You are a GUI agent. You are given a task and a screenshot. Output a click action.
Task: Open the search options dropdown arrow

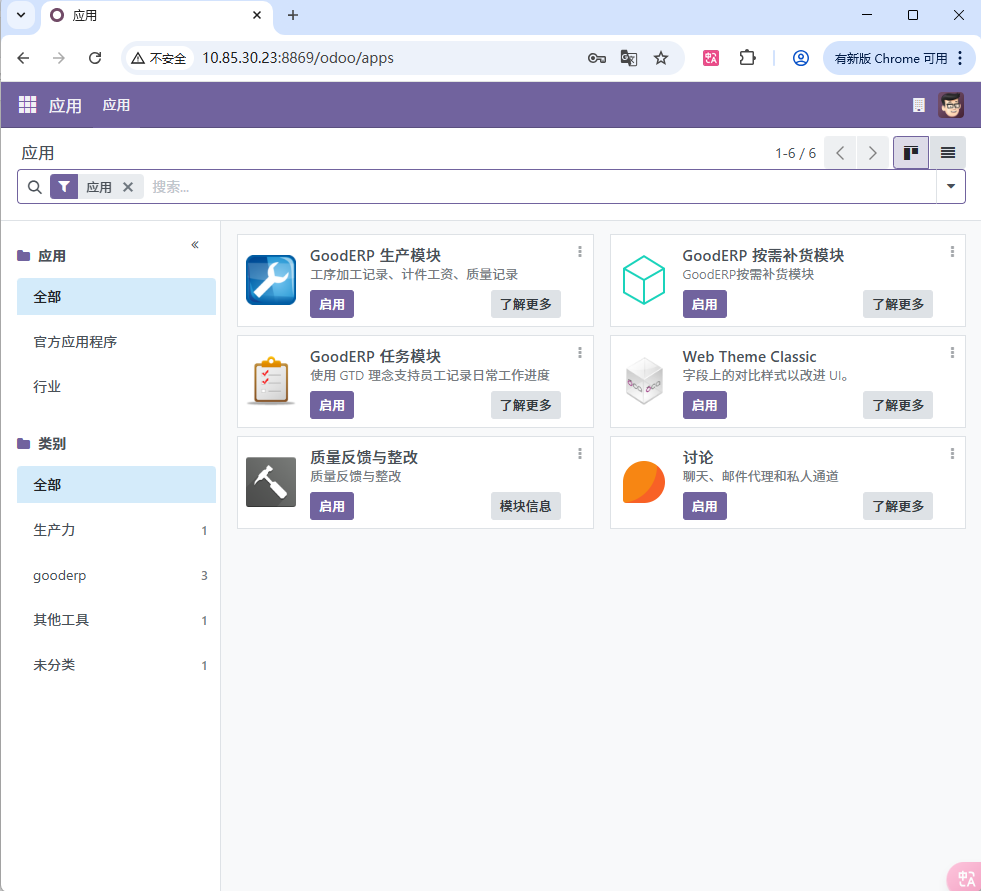[x=951, y=186]
